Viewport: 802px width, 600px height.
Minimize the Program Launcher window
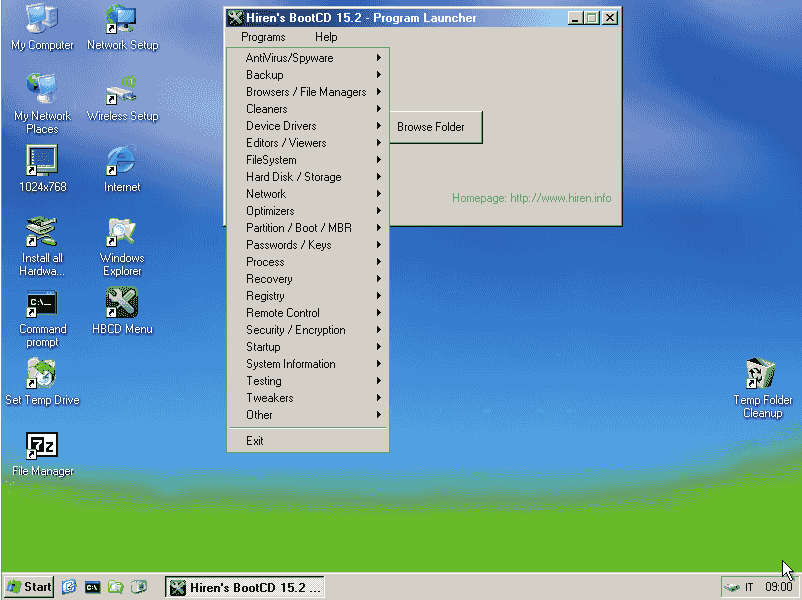[x=575, y=18]
